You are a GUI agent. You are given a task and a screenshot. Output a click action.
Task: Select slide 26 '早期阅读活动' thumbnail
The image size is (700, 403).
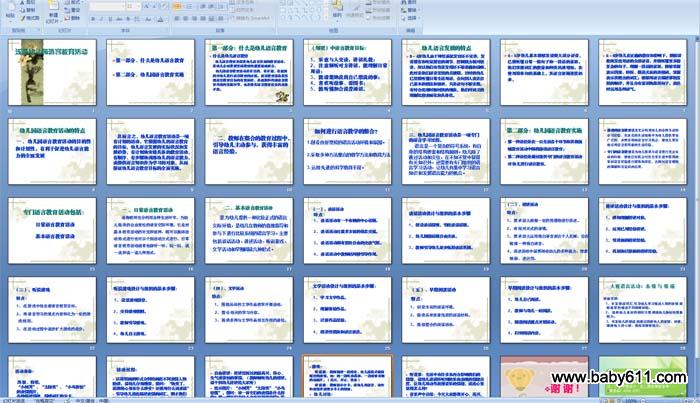pos(446,310)
